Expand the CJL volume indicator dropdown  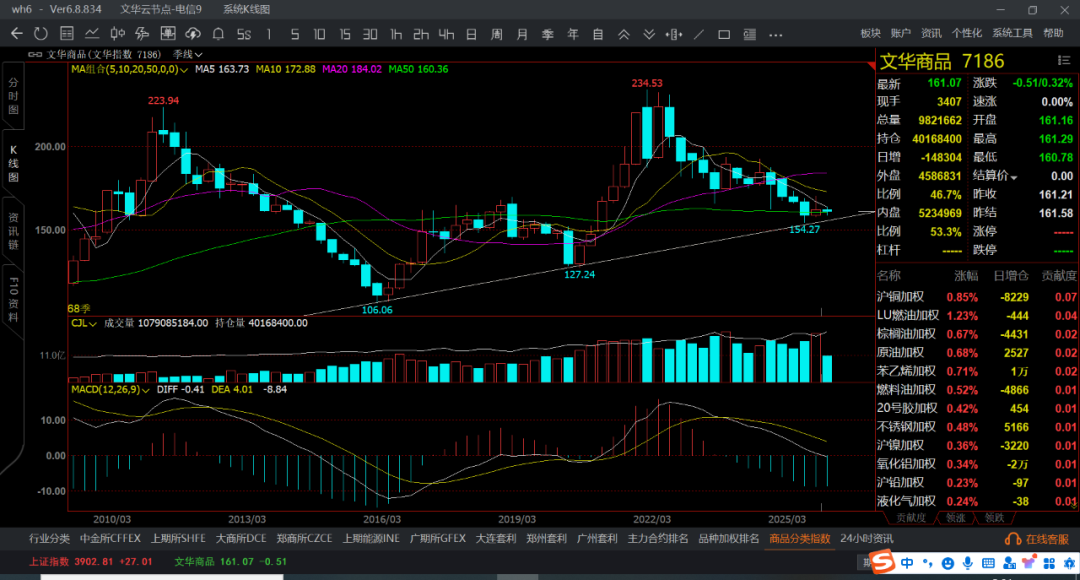click(x=92, y=323)
